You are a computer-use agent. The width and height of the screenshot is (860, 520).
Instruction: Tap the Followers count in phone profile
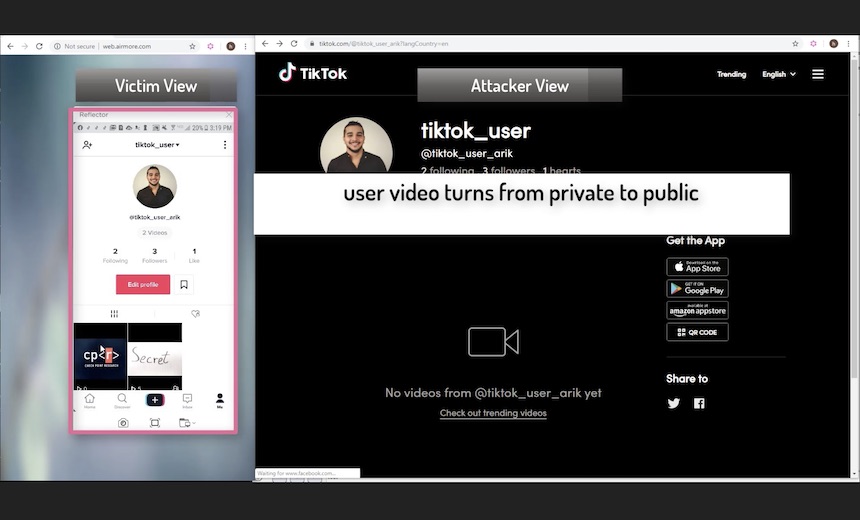155,256
